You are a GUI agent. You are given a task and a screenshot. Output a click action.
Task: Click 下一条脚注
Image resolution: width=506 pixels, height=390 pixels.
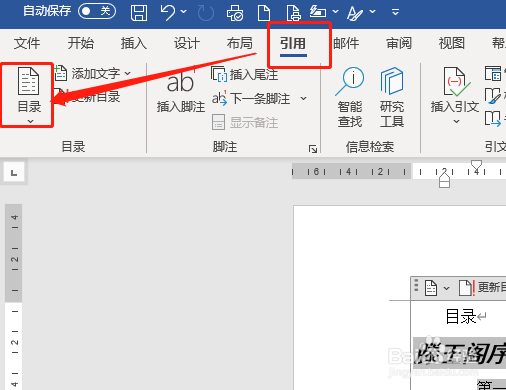tap(251, 98)
